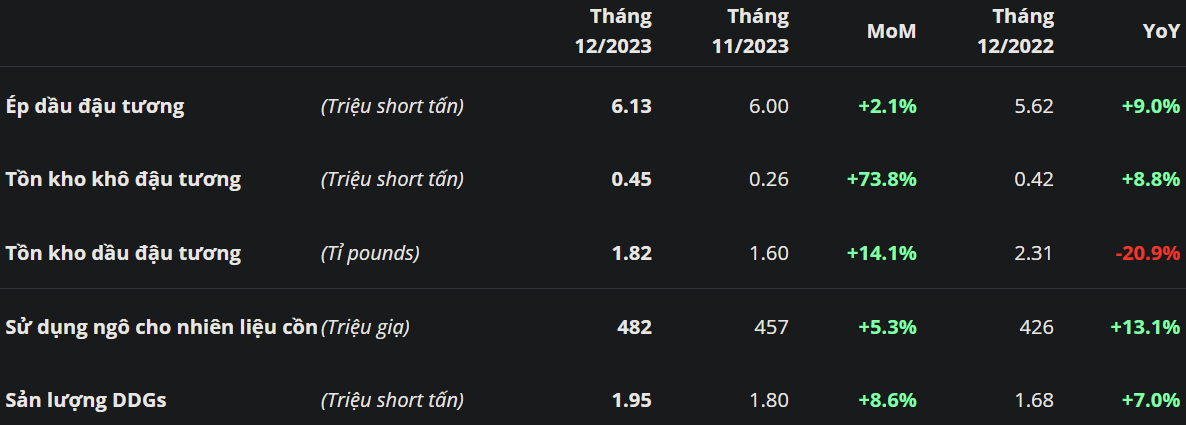Image resolution: width=1186 pixels, height=425 pixels.
Task: Click the red -20.9% YoY value
Action: tap(1149, 253)
